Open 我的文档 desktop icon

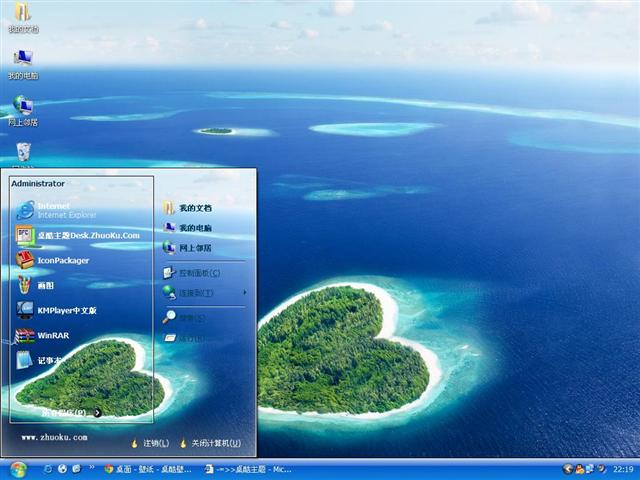click(x=23, y=17)
